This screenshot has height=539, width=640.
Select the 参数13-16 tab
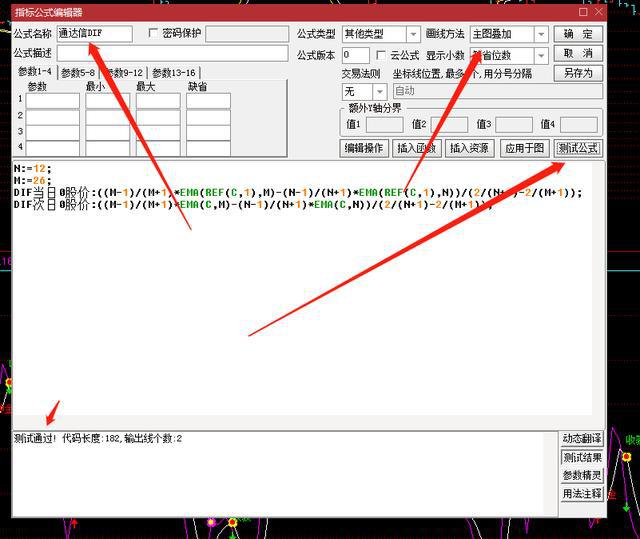173,73
